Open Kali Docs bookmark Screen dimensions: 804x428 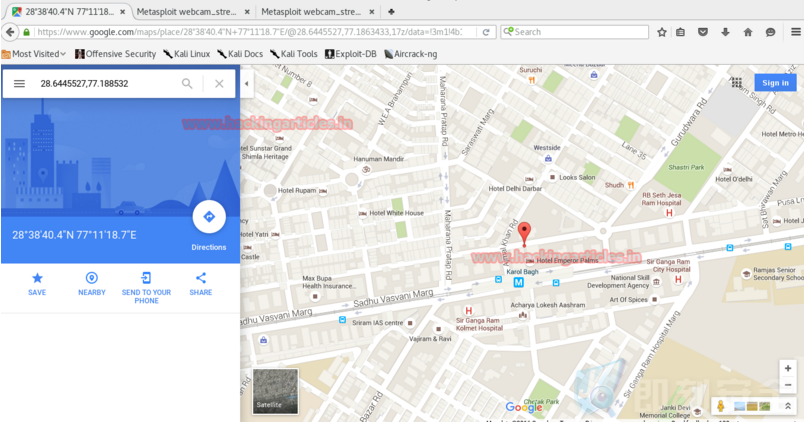click(x=240, y=54)
